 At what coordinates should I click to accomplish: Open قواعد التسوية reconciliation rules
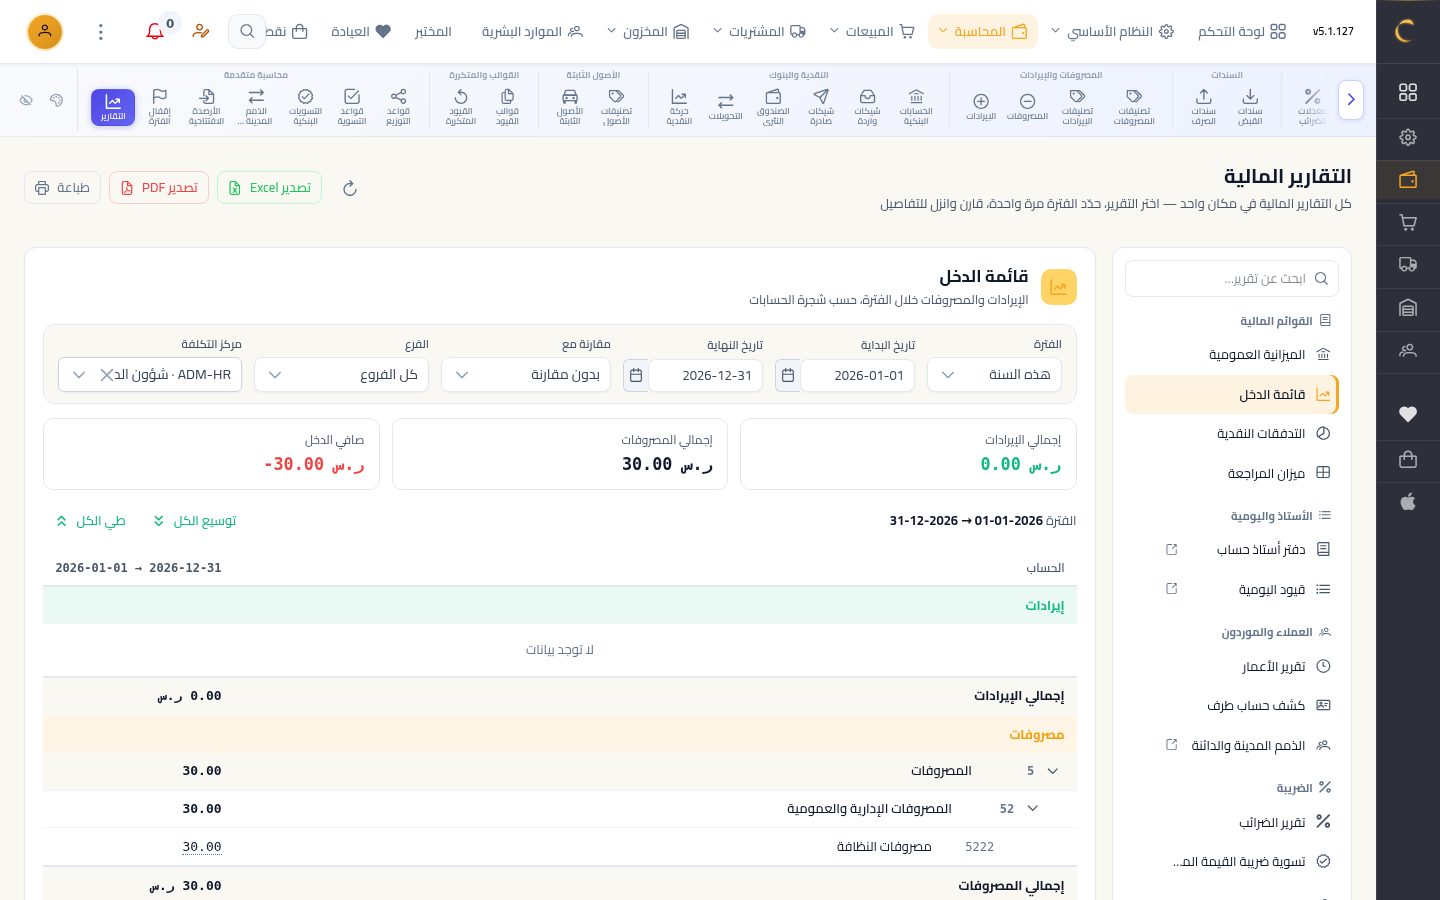point(351,107)
